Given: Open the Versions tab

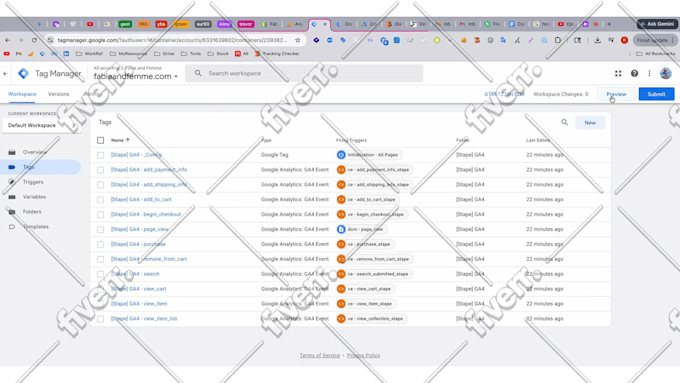Looking at the screenshot, I should pyautogui.click(x=59, y=94).
